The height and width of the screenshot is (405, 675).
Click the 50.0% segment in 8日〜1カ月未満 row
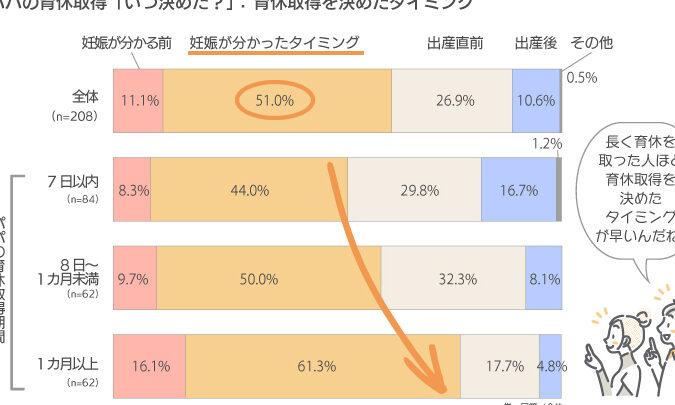point(269,278)
